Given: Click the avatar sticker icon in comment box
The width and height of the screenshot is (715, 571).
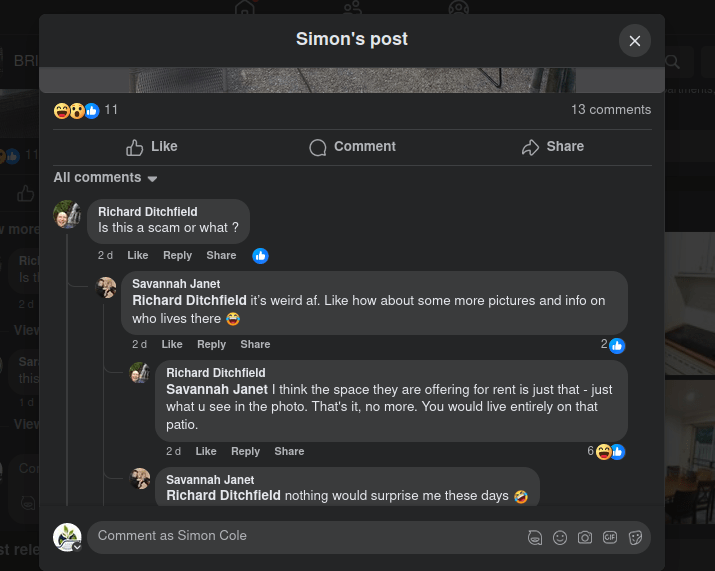Looking at the screenshot, I should click(535, 538).
